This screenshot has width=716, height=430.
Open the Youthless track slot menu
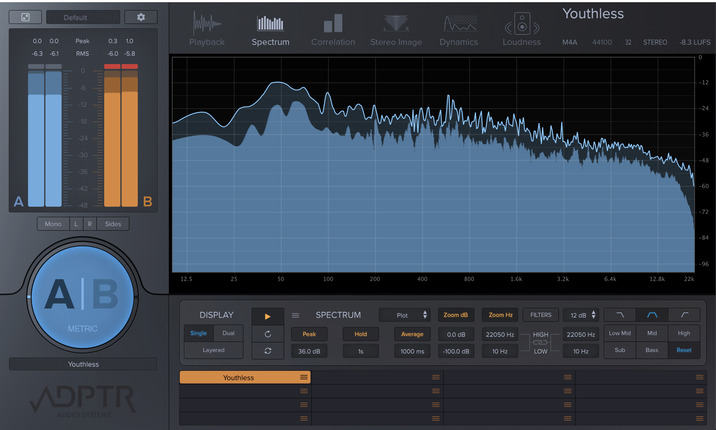pyautogui.click(x=303, y=377)
